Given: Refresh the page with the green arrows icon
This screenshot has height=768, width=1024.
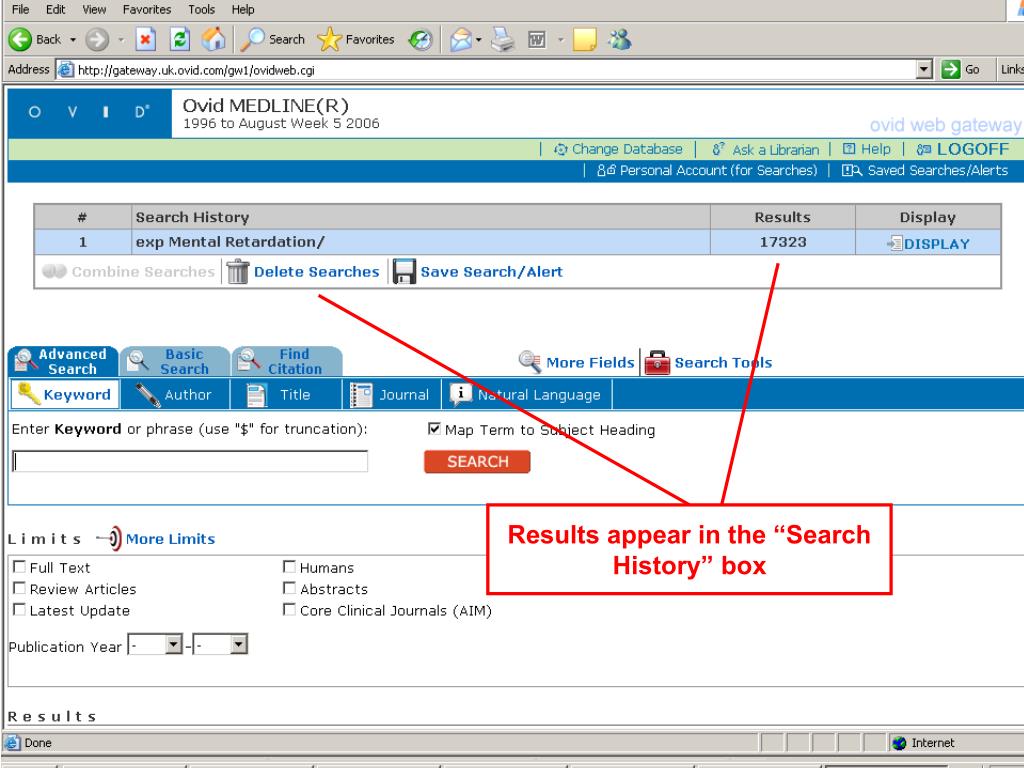Looking at the screenshot, I should (x=180, y=40).
